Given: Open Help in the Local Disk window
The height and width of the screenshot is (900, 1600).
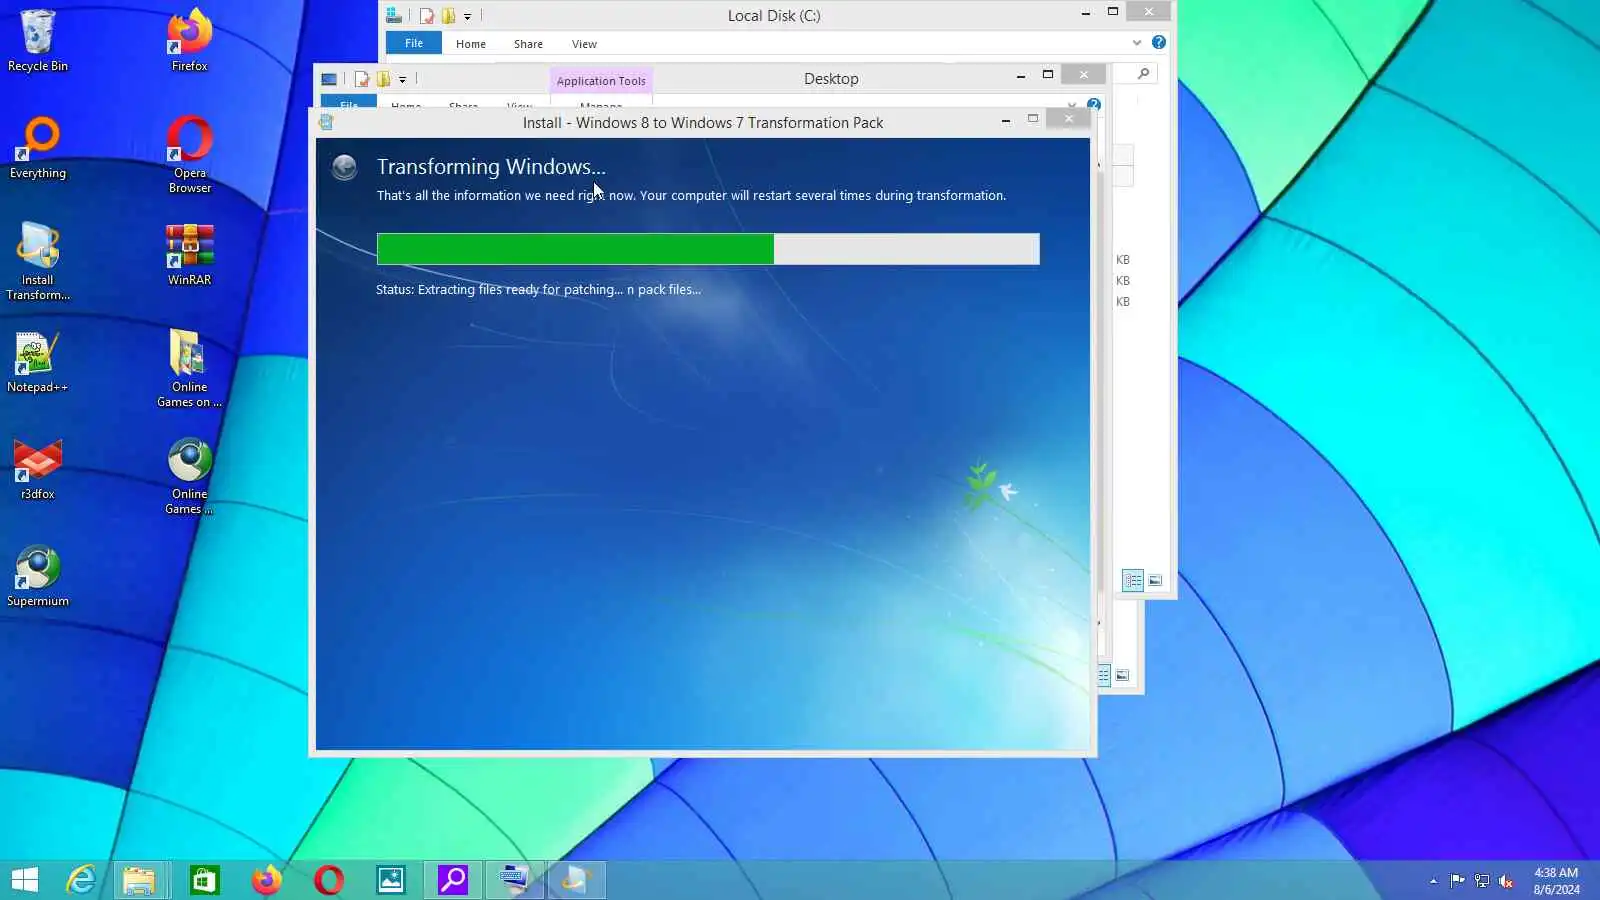Looking at the screenshot, I should coord(1158,42).
